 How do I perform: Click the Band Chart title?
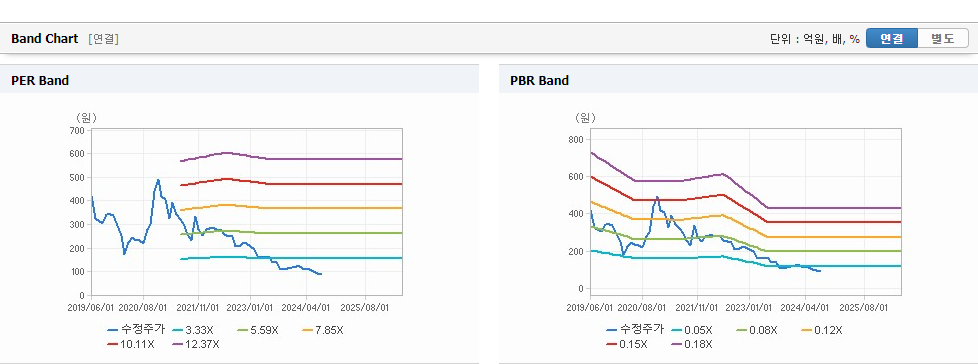pos(44,39)
